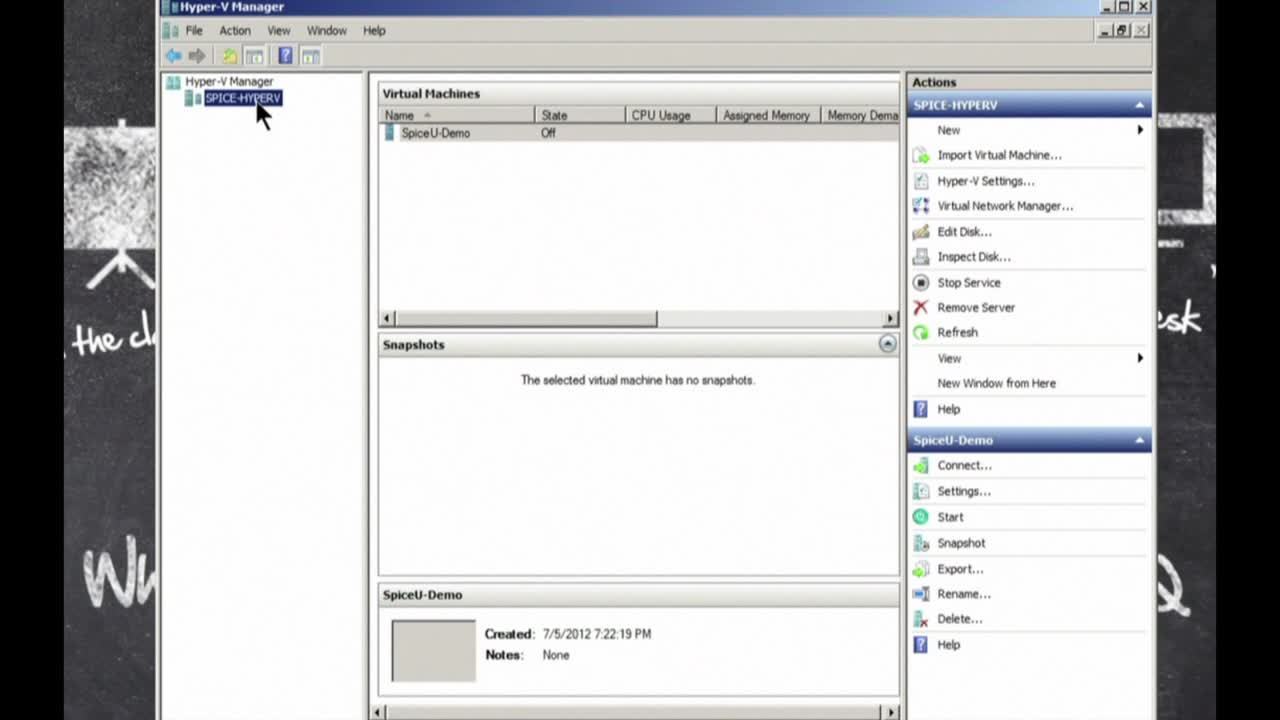
Task: Expand the New submenu arrow in Actions
Action: [x=1140, y=130]
